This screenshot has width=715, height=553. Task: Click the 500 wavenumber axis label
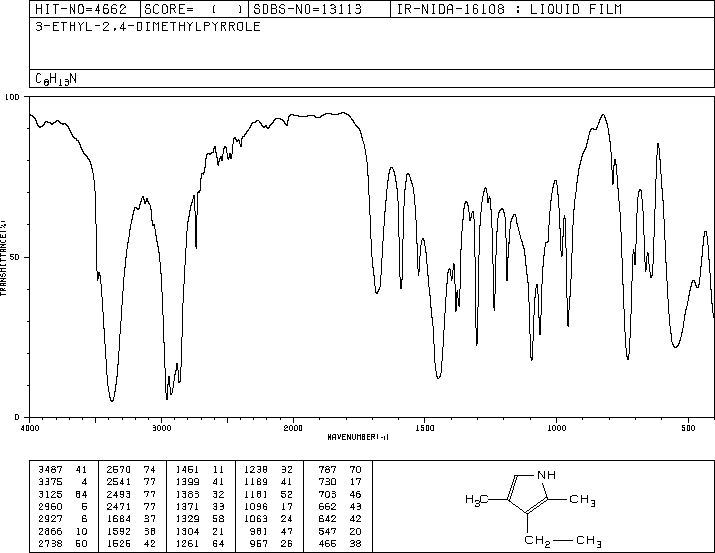(x=688, y=428)
